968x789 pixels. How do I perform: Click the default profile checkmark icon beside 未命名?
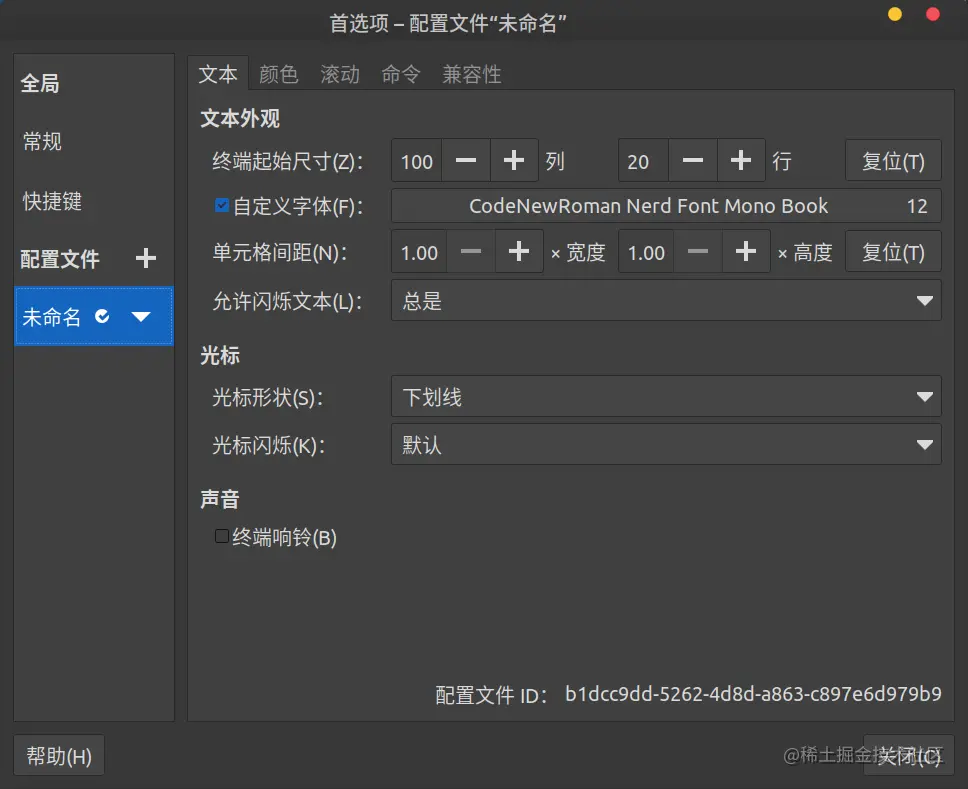point(102,317)
